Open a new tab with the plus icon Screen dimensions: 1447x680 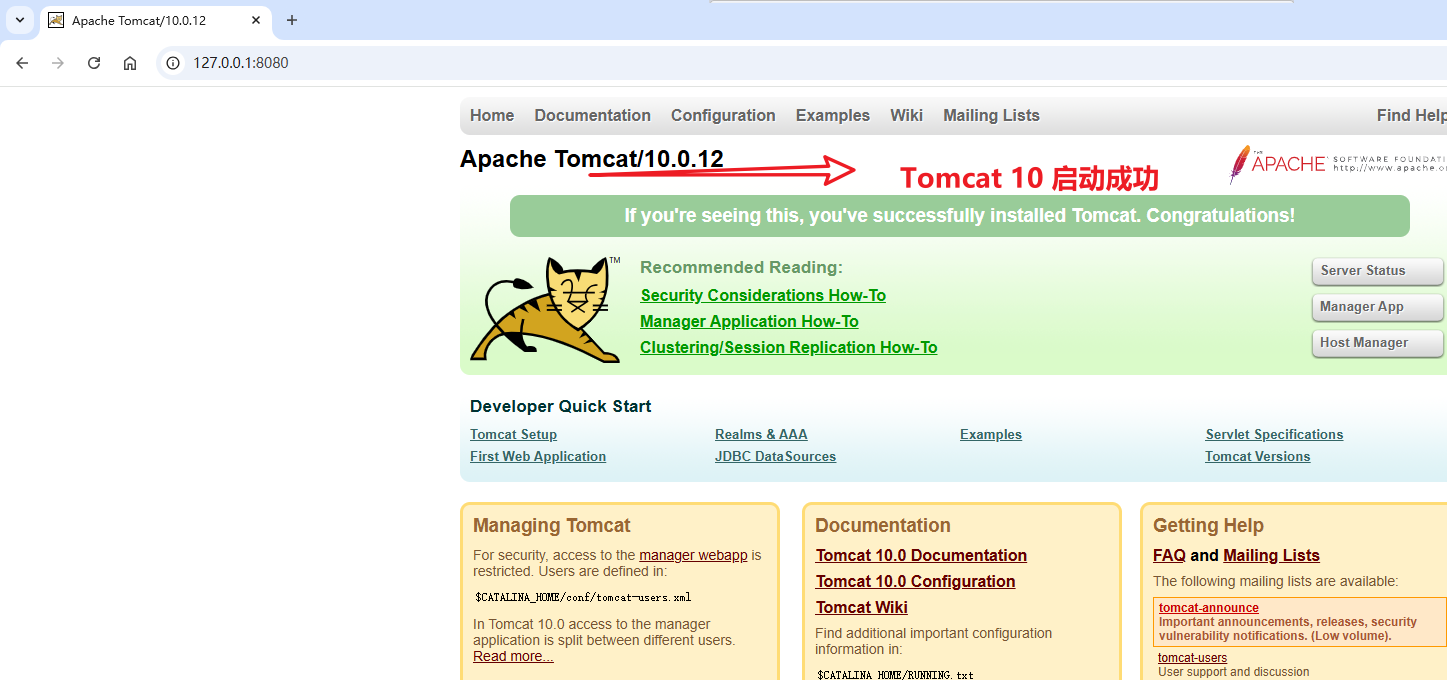pos(292,20)
